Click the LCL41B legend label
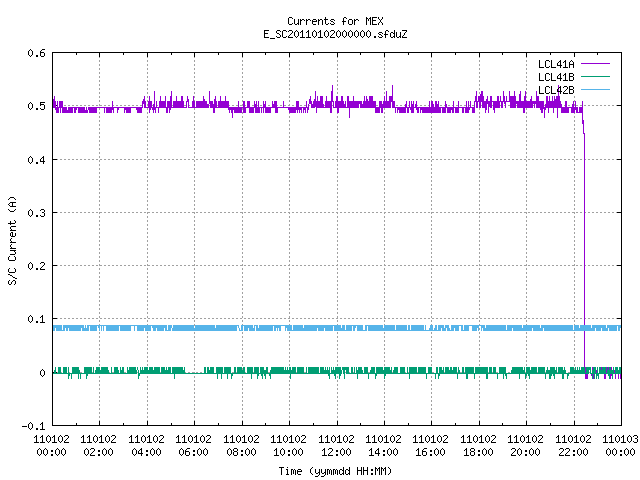 point(556,77)
